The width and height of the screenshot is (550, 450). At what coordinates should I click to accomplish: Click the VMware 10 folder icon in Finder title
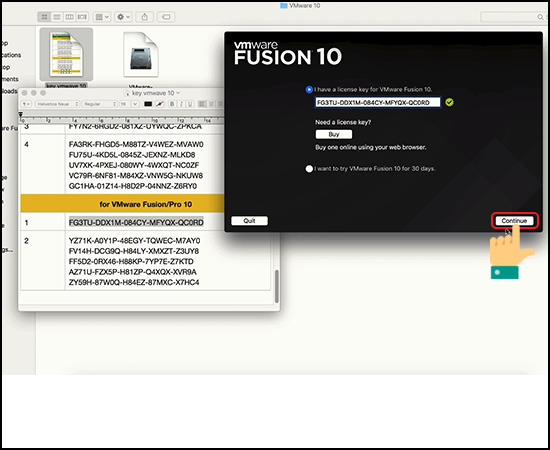point(284,5)
